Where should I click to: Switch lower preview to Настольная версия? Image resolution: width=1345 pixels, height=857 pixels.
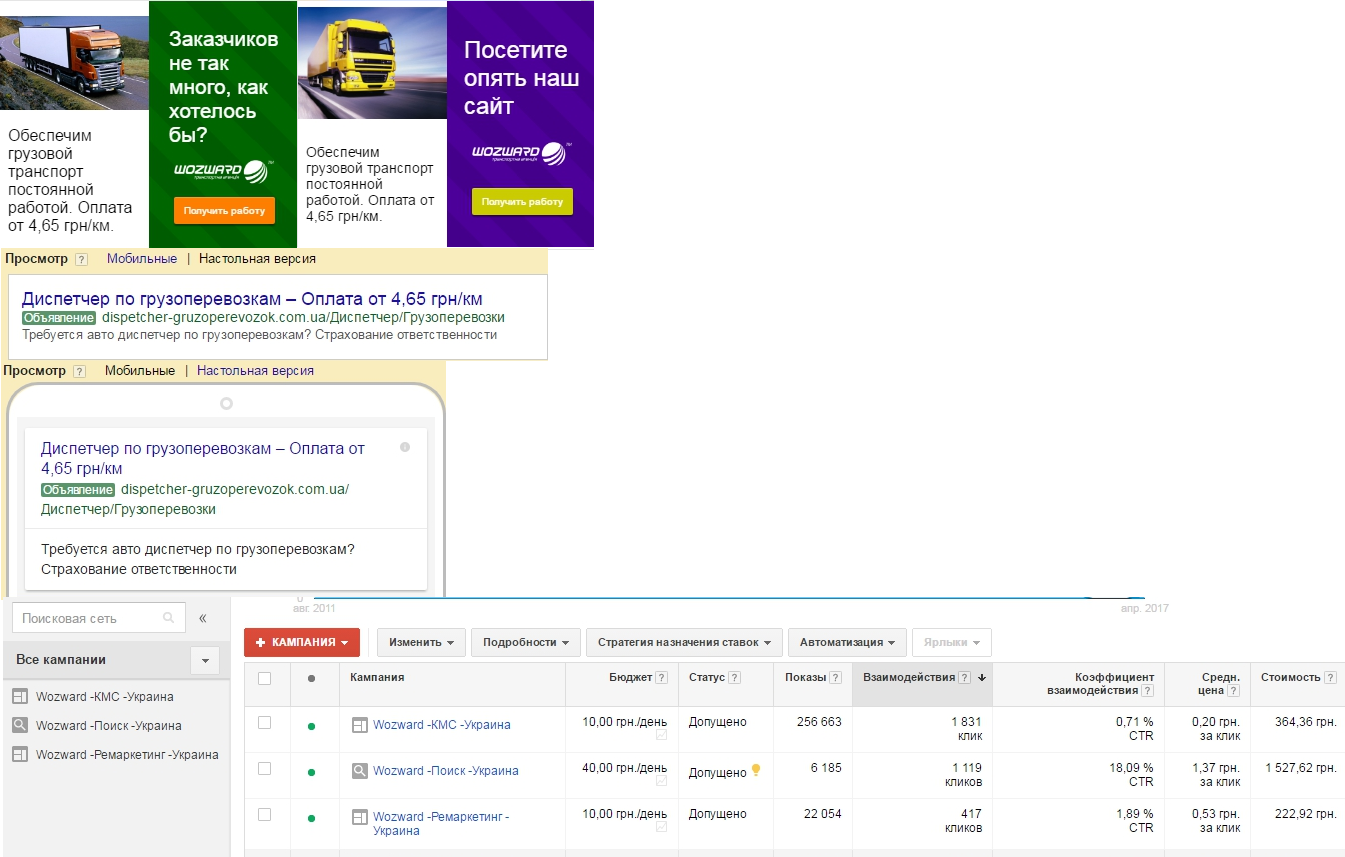255,371
